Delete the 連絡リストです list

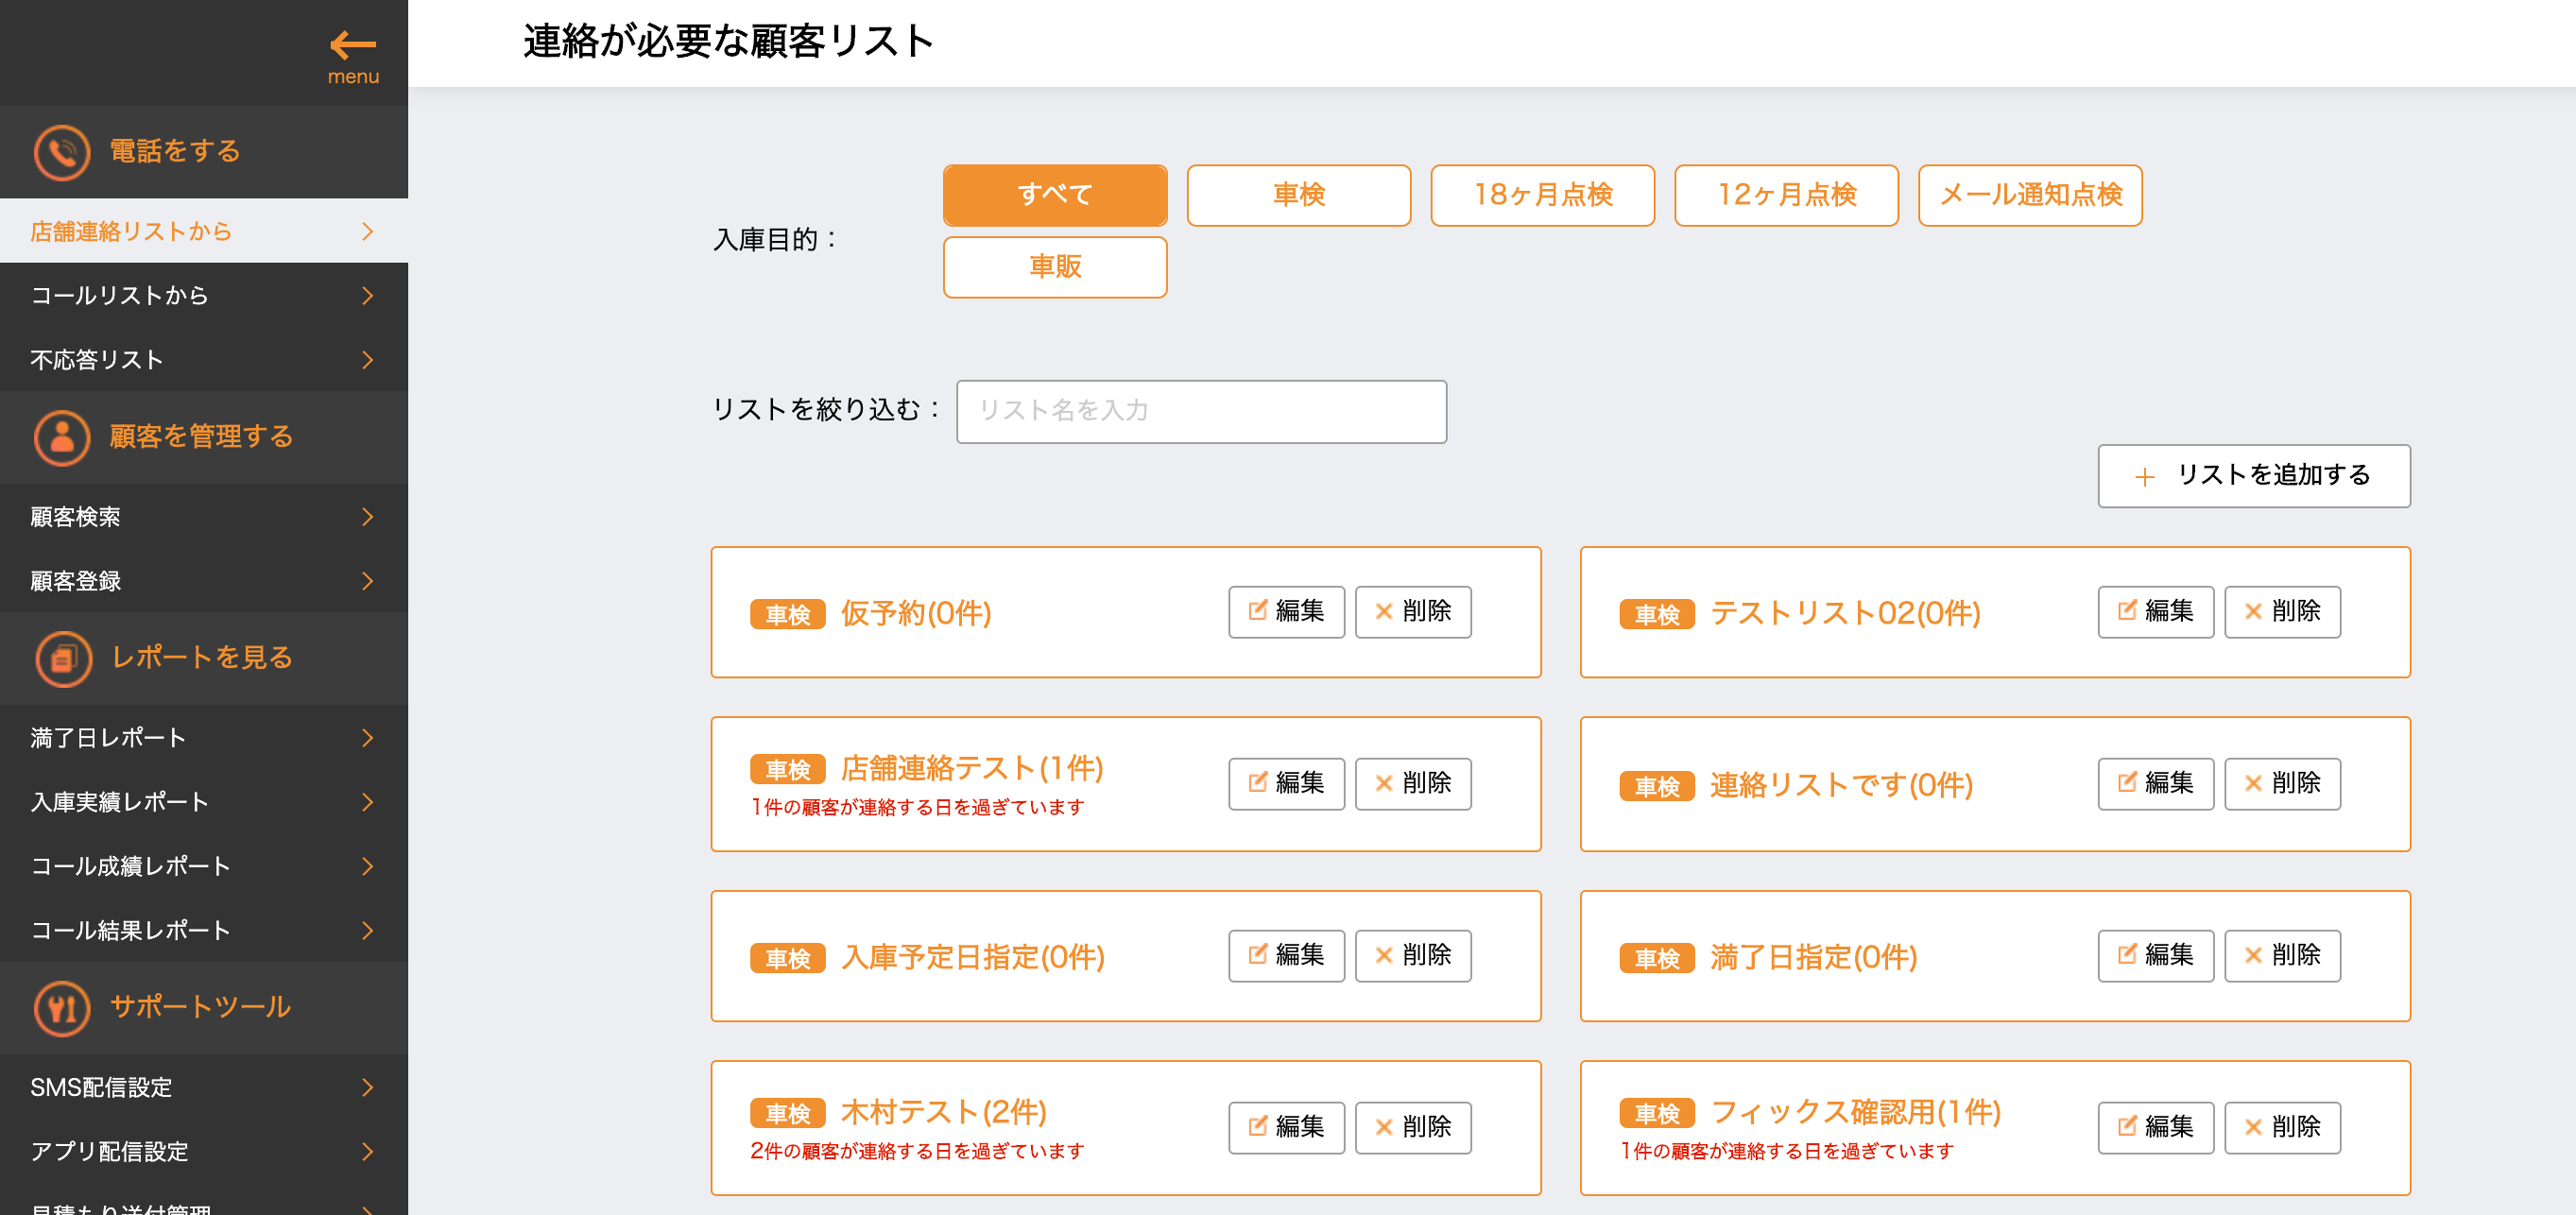pos(2282,783)
